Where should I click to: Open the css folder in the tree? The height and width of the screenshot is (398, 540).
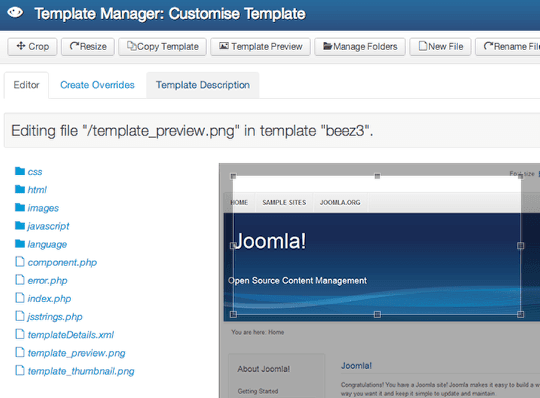click(35, 171)
